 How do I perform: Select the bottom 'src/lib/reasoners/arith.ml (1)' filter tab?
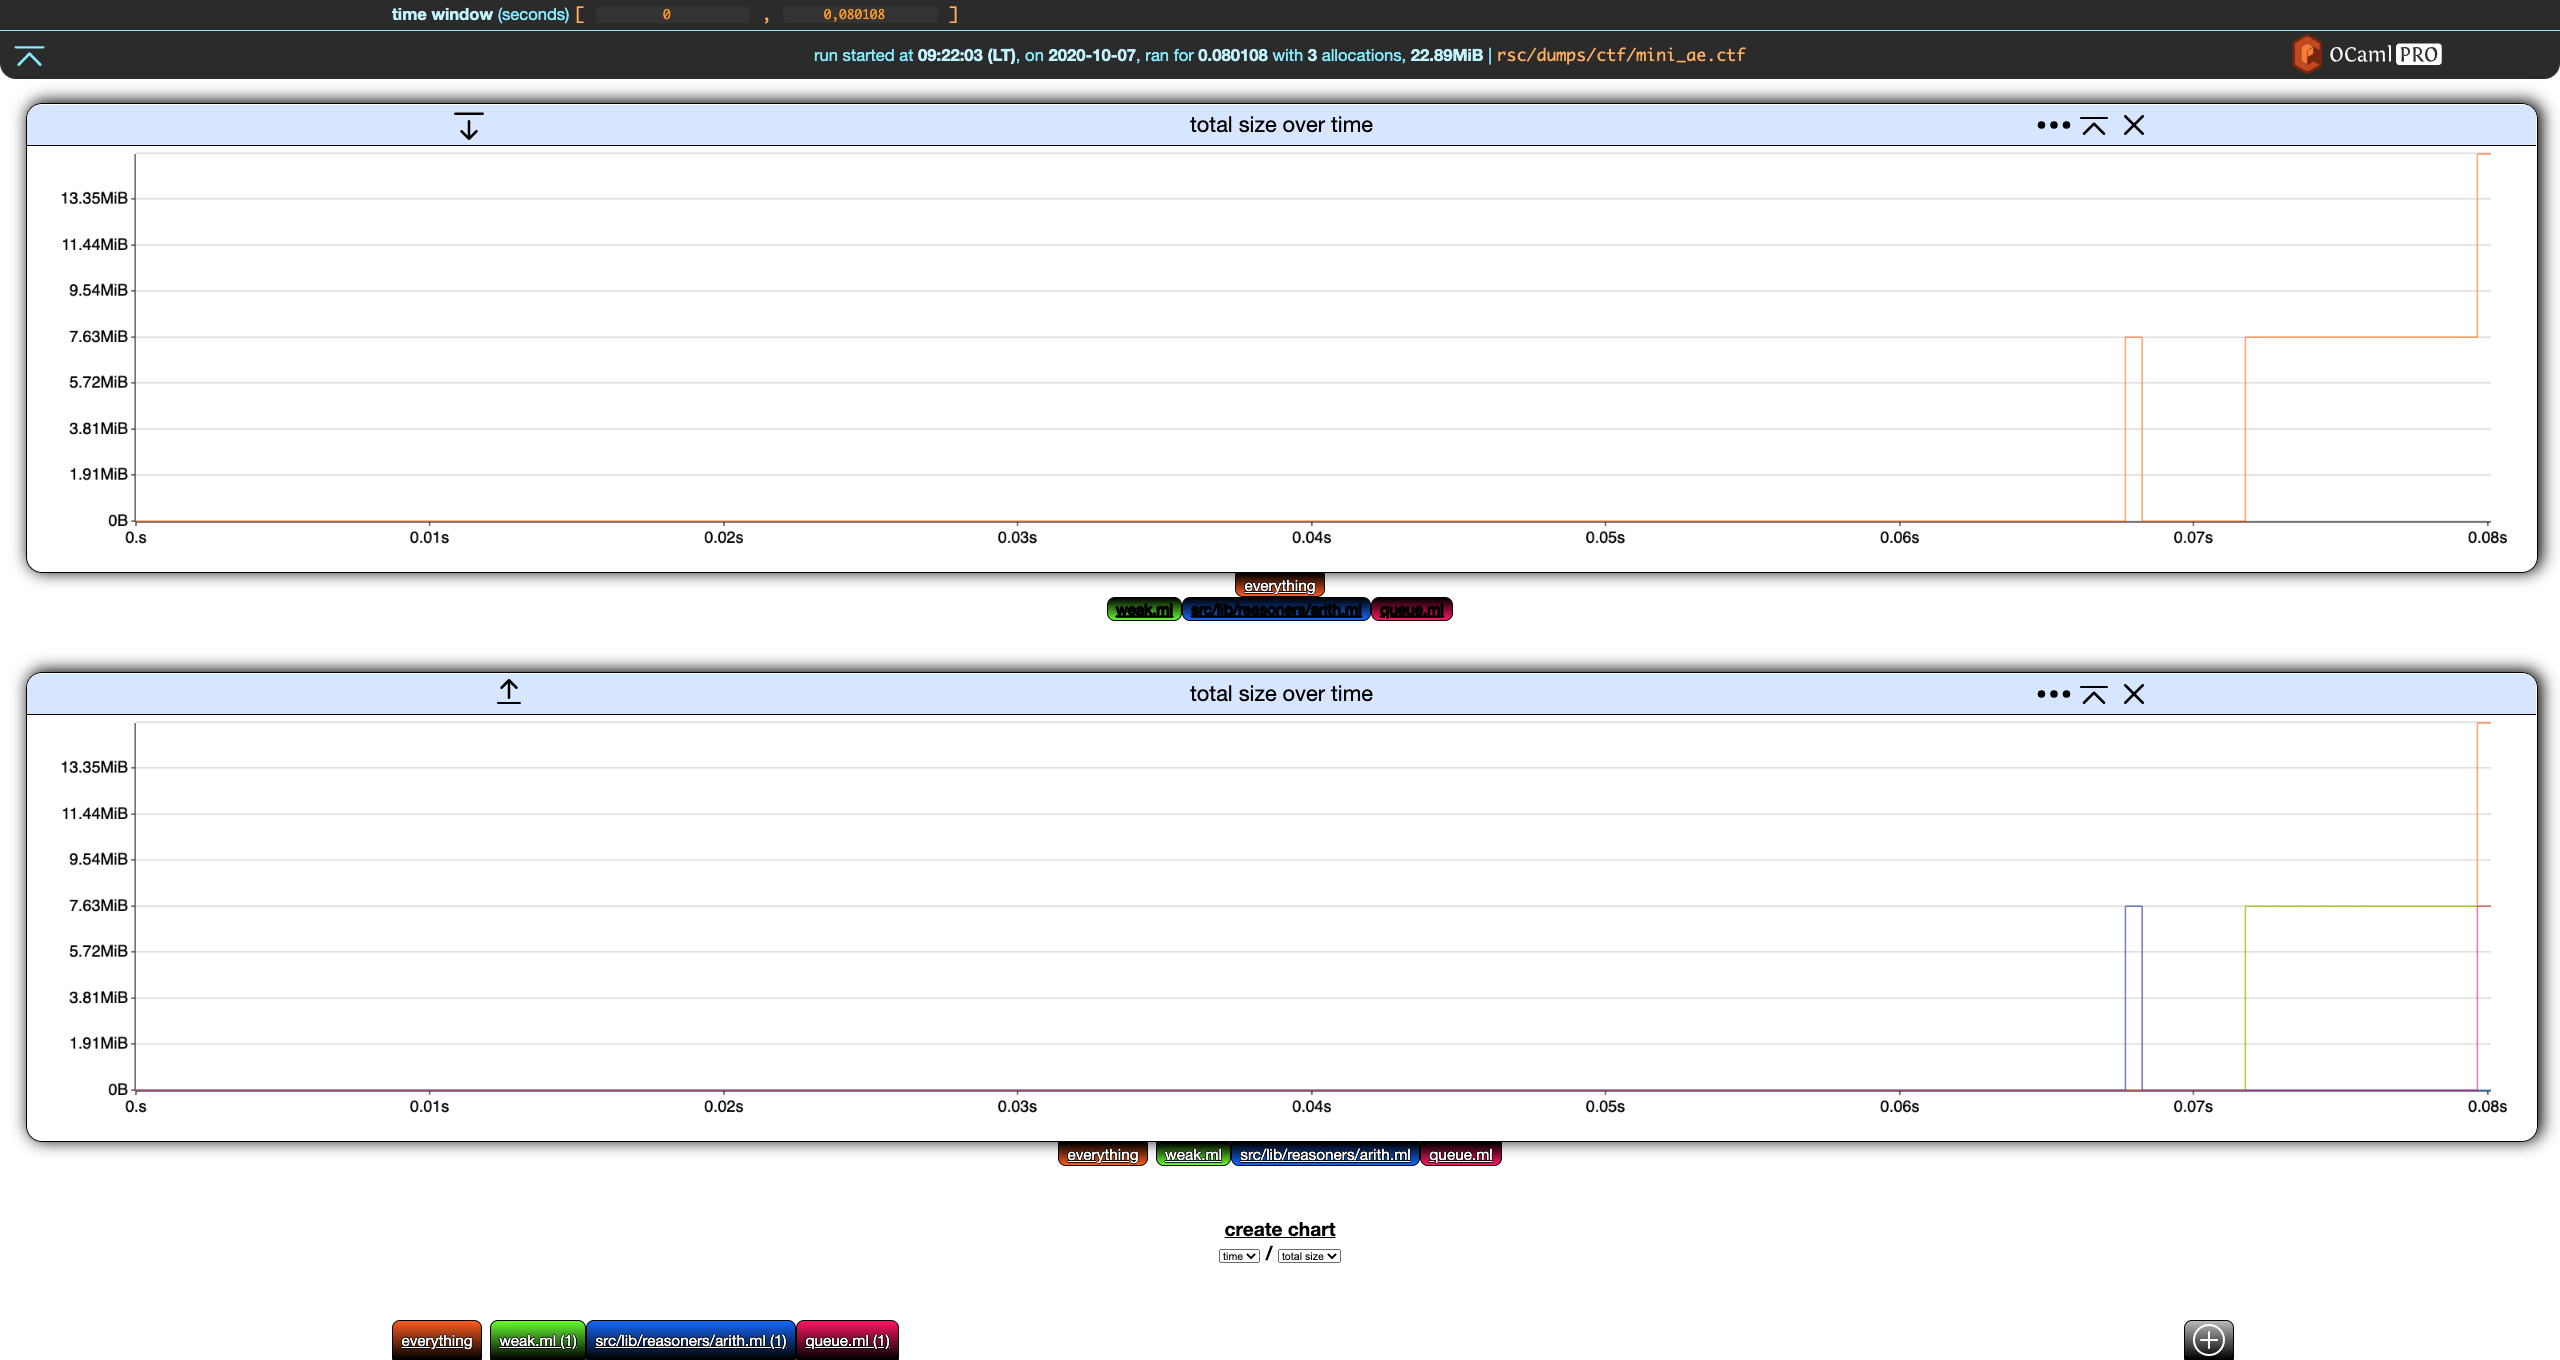point(691,1340)
